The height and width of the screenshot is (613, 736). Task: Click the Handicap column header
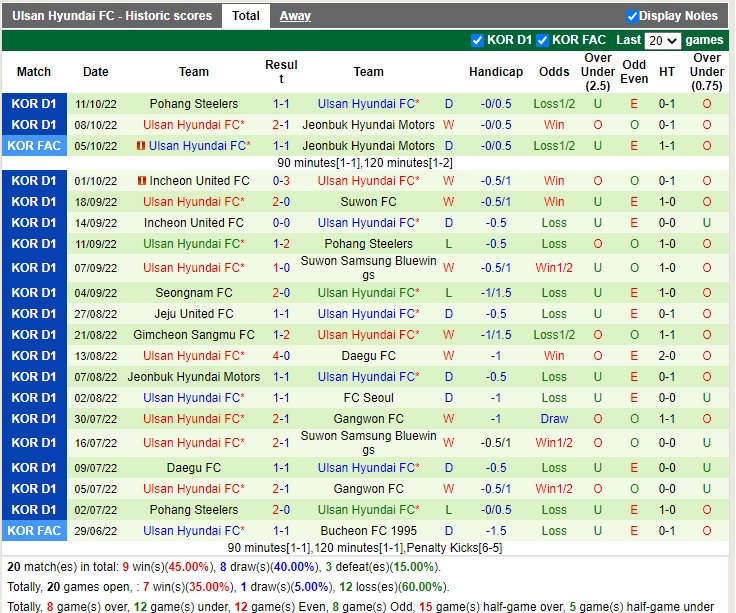[496, 72]
